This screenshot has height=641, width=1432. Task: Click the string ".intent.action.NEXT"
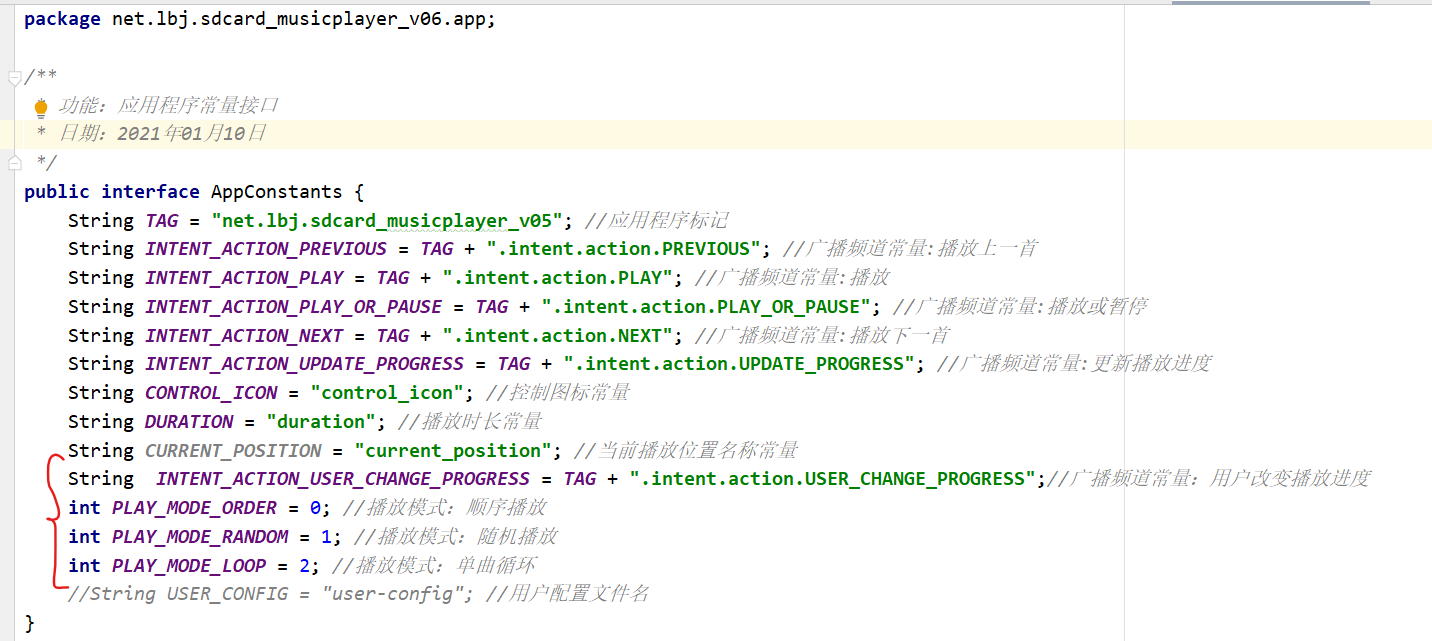click(559, 335)
